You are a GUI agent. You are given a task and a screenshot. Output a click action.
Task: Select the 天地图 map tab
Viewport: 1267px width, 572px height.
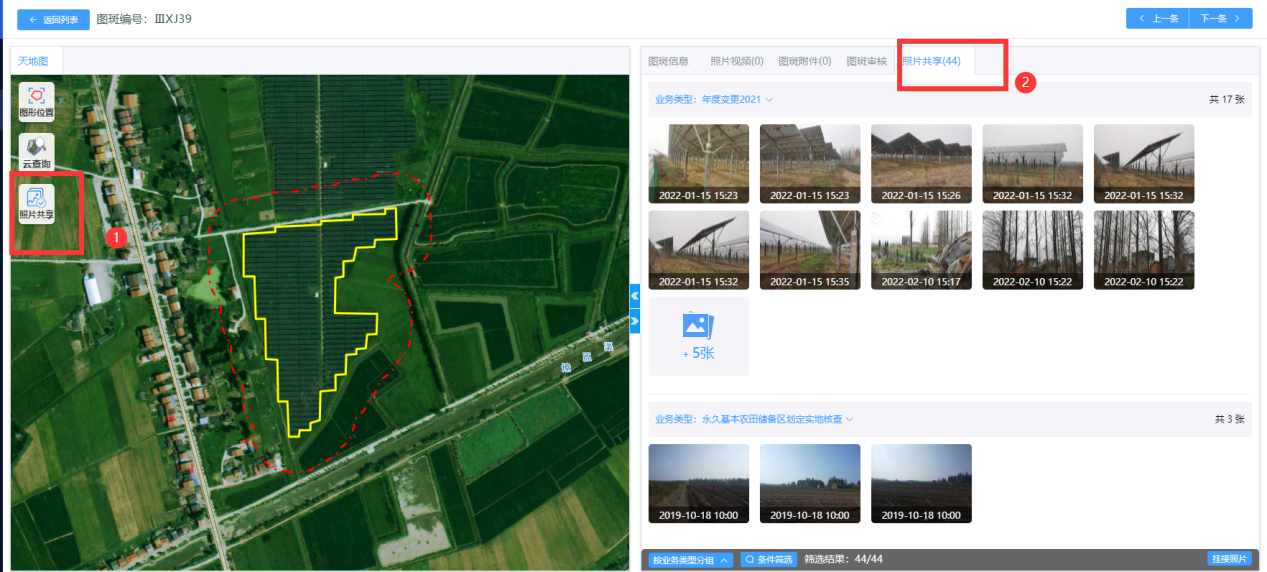pyautogui.click(x=36, y=61)
